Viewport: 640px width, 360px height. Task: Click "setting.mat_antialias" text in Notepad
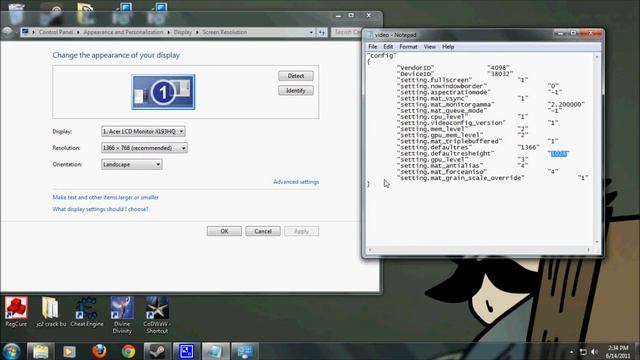[440, 166]
